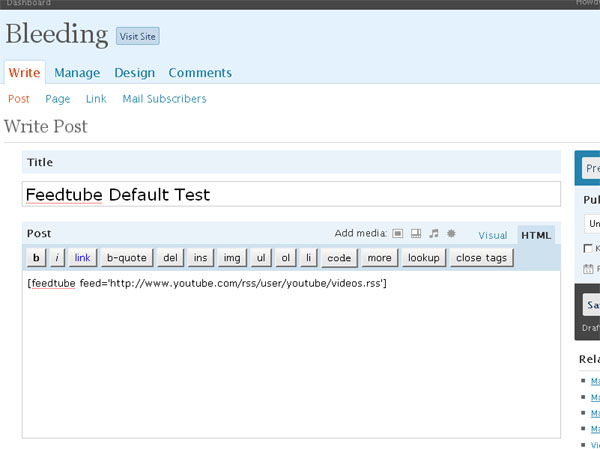Screen dimensions: 600x449
Task: Insert bold tag with b button
Action: (x=36, y=258)
